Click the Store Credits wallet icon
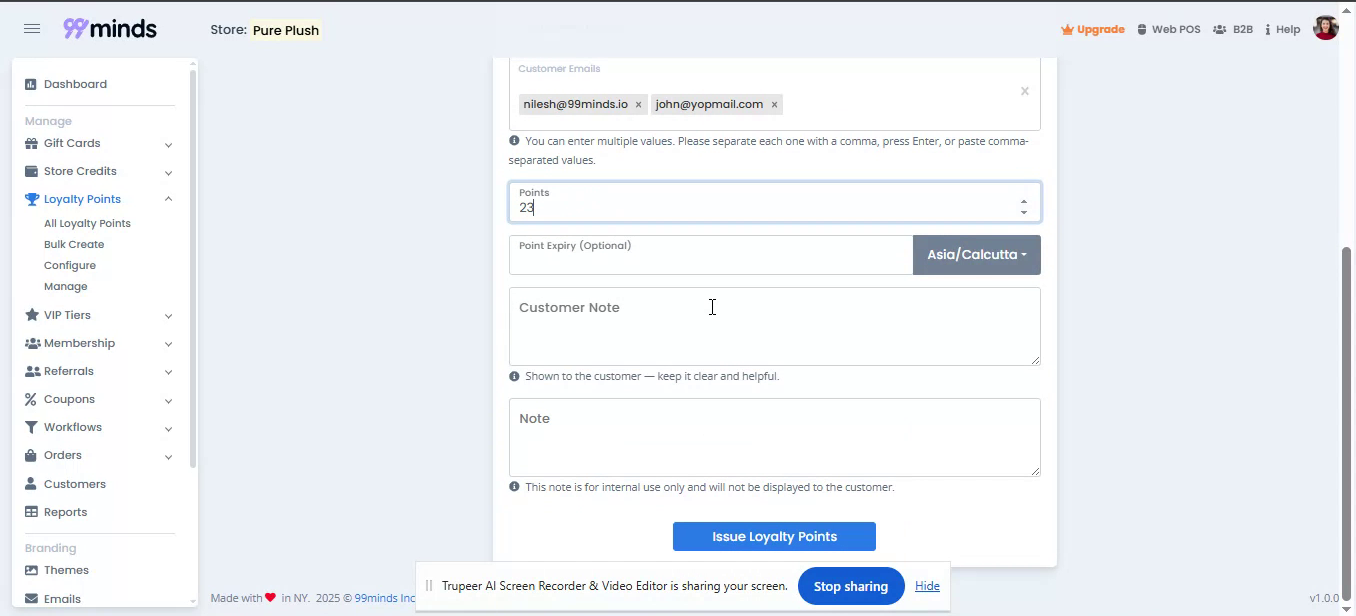The height and width of the screenshot is (616, 1356). coord(31,171)
